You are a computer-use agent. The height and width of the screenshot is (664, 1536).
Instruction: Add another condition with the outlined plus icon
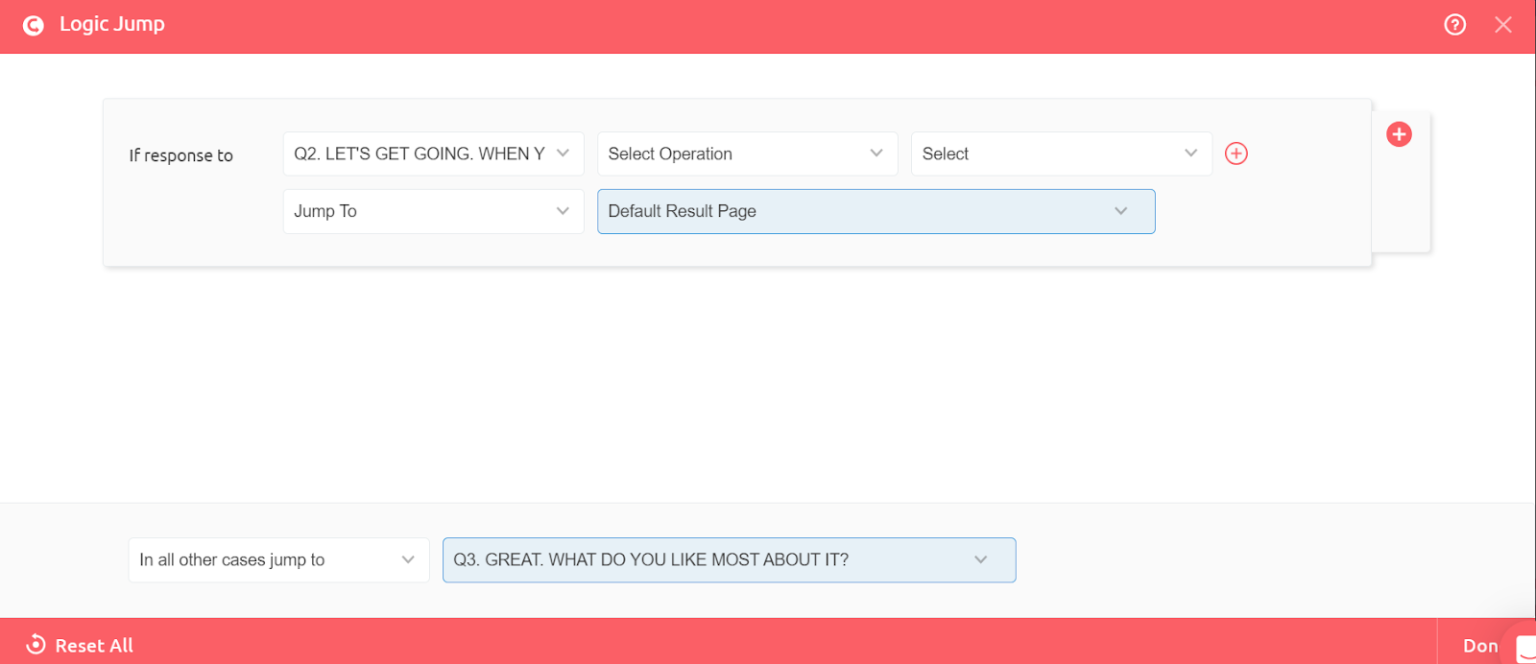pos(1236,154)
